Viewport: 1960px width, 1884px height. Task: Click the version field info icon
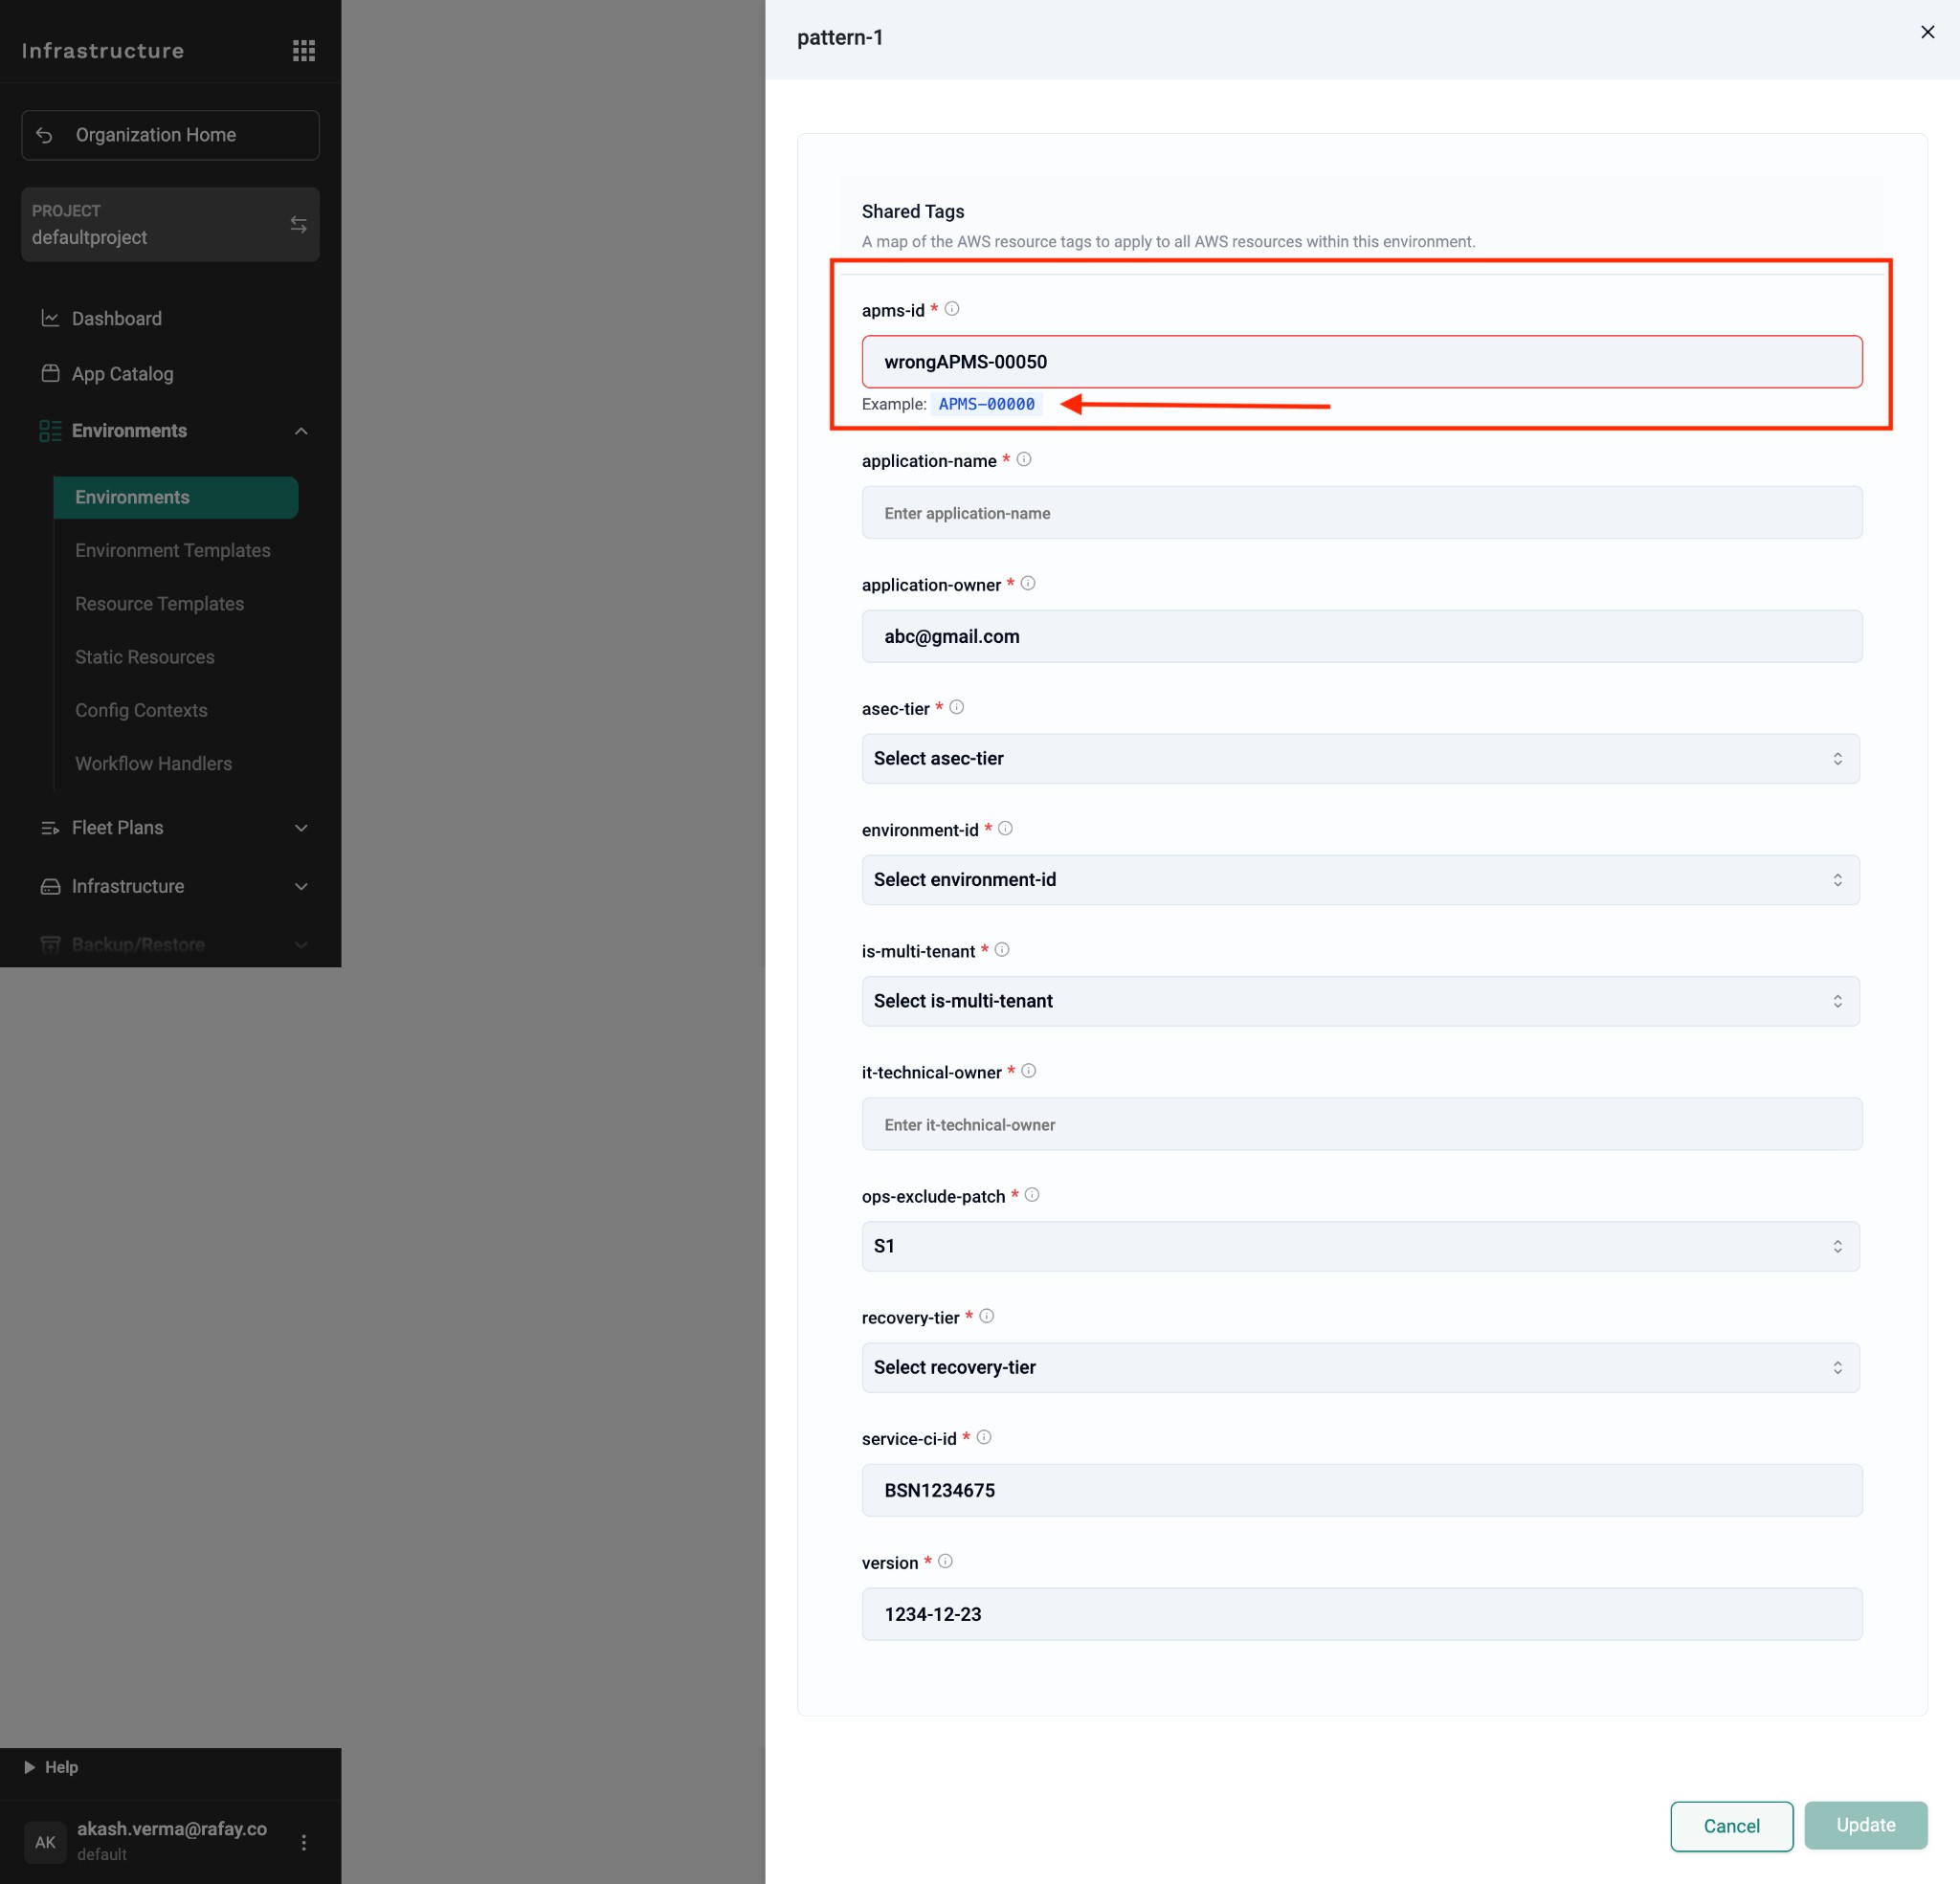pos(945,1561)
